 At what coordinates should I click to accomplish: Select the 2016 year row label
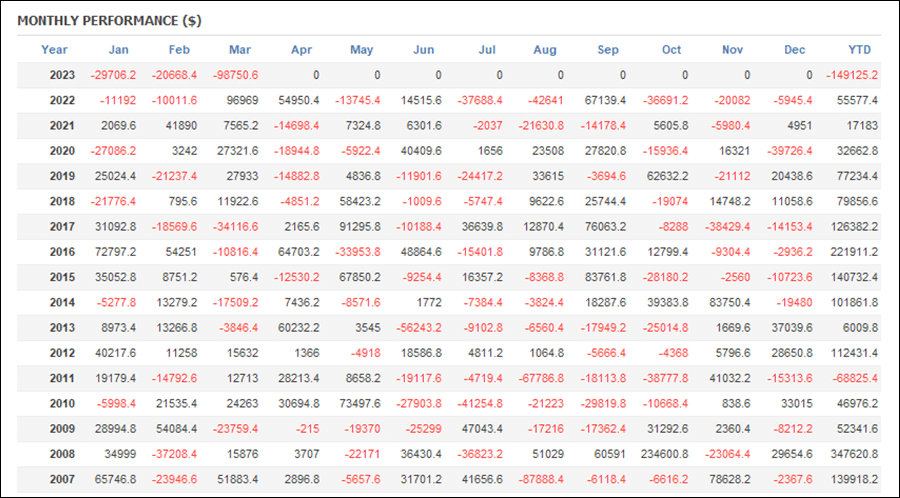(x=62, y=252)
